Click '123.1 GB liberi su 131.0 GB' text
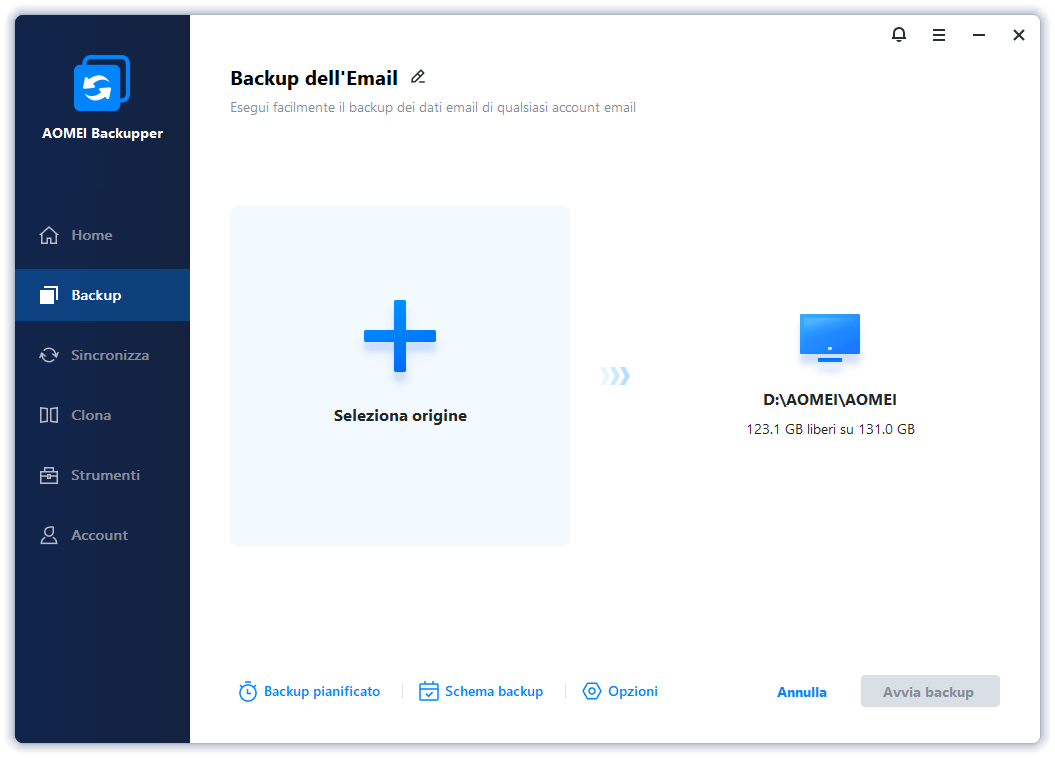 point(830,429)
